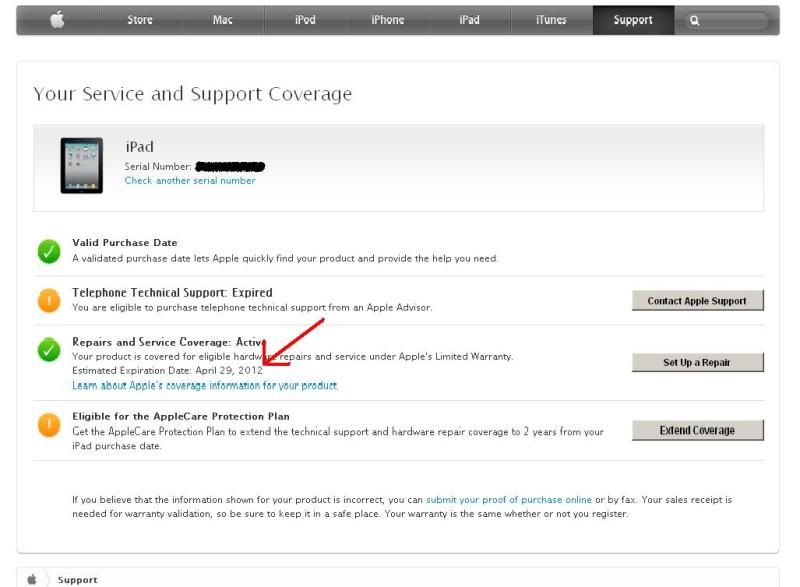Viewport: 800px width, 587px height.
Task: Open the iTunes tab
Action: click(552, 20)
